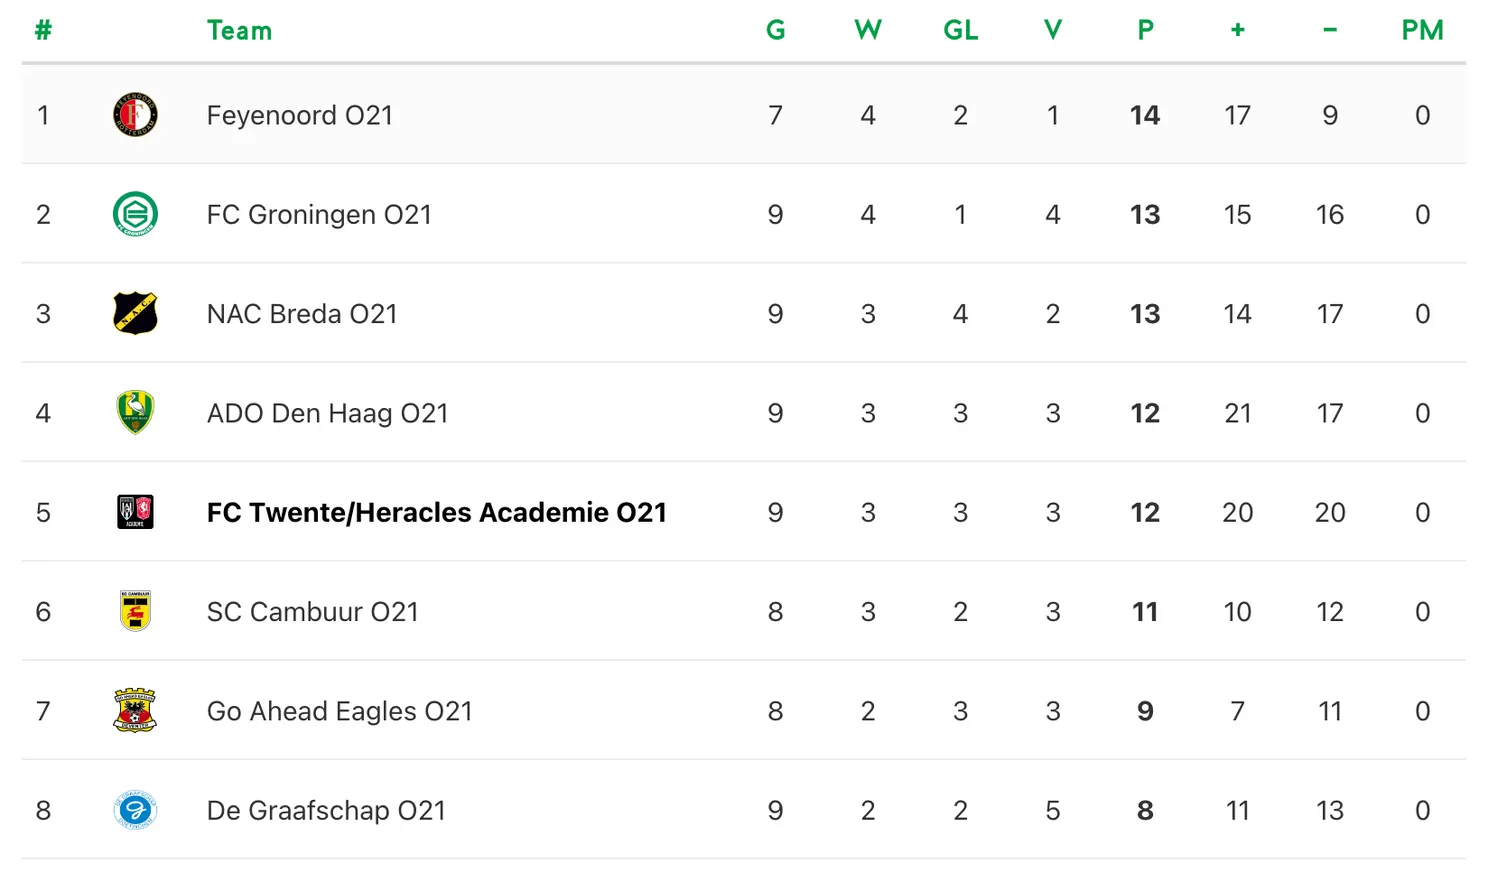Click the GL draws column header

960,31
